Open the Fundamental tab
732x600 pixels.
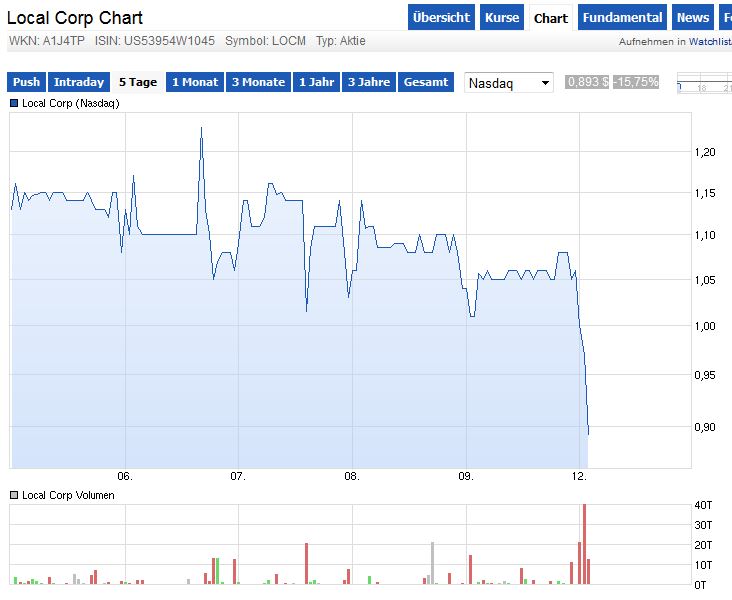pyautogui.click(x=622, y=18)
